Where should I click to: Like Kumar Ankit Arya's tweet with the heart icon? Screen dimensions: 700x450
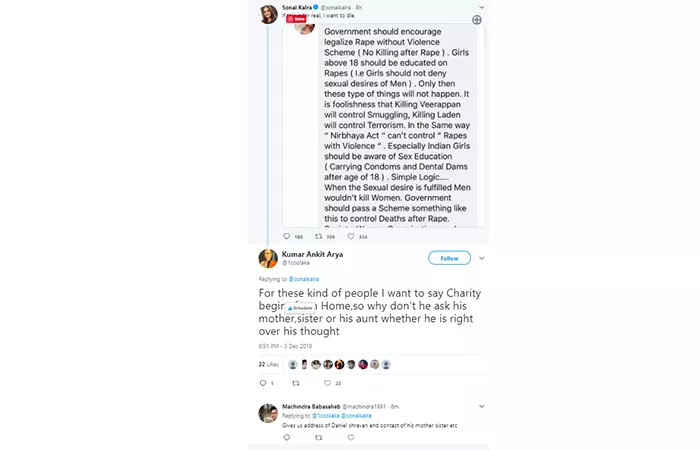328,382
